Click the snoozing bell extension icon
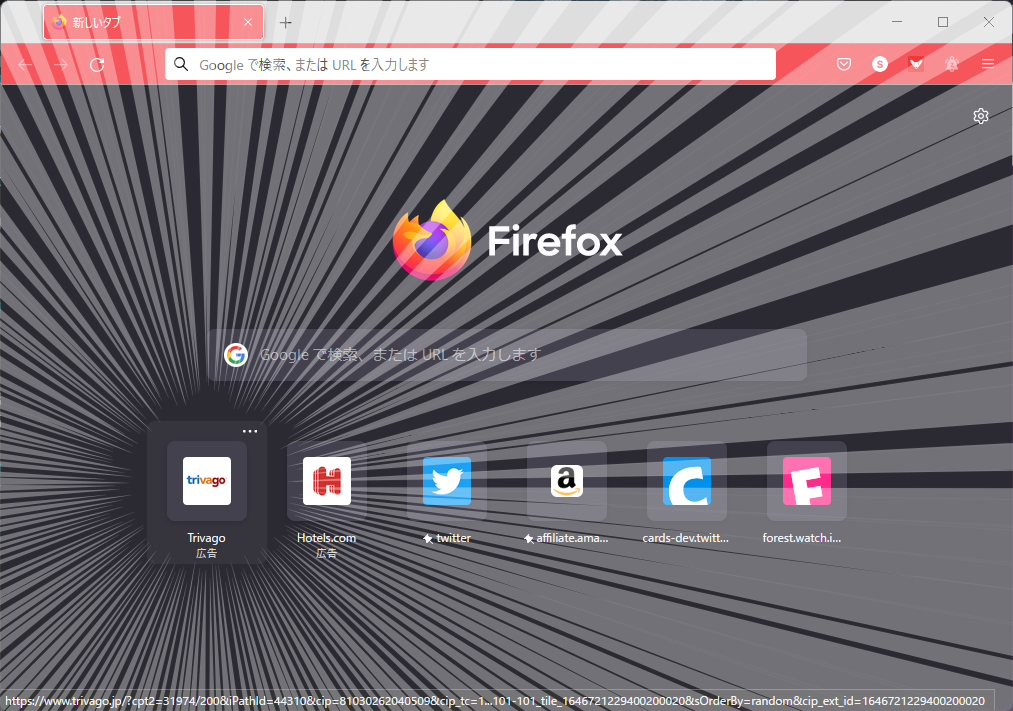The image size is (1013, 711). (951, 64)
